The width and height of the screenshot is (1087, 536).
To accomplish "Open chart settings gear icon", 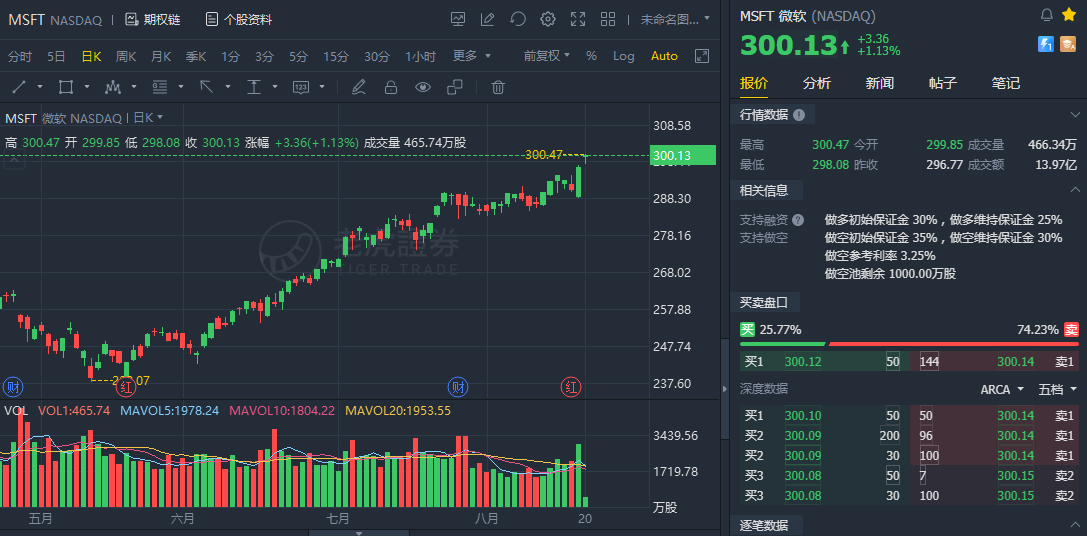I will pos(548,19).
